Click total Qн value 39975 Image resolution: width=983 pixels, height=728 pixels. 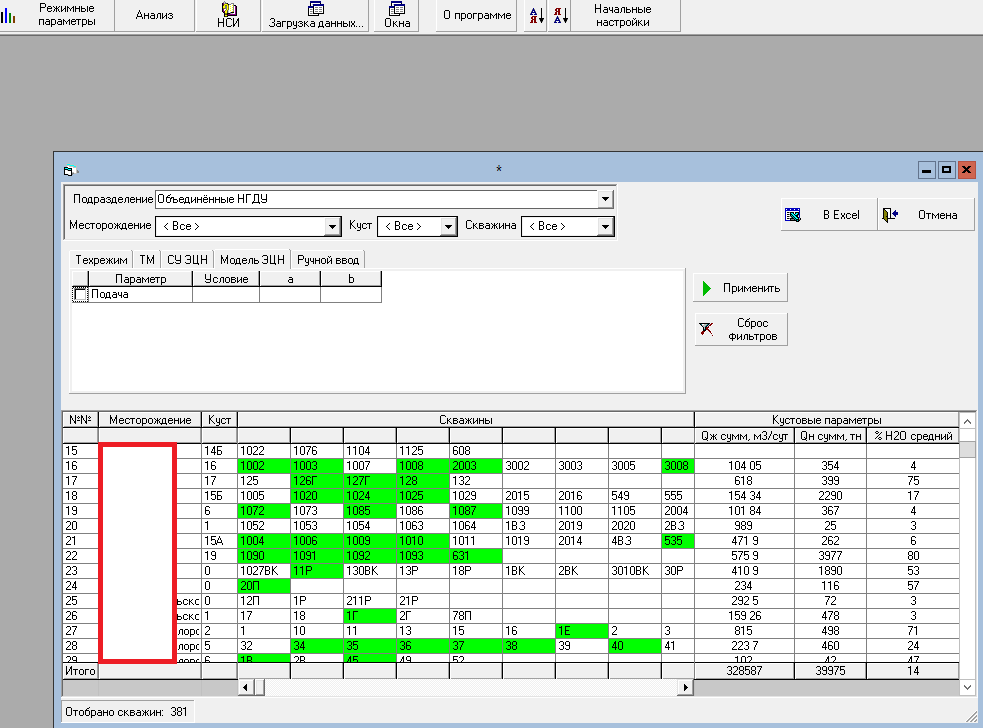830,670
